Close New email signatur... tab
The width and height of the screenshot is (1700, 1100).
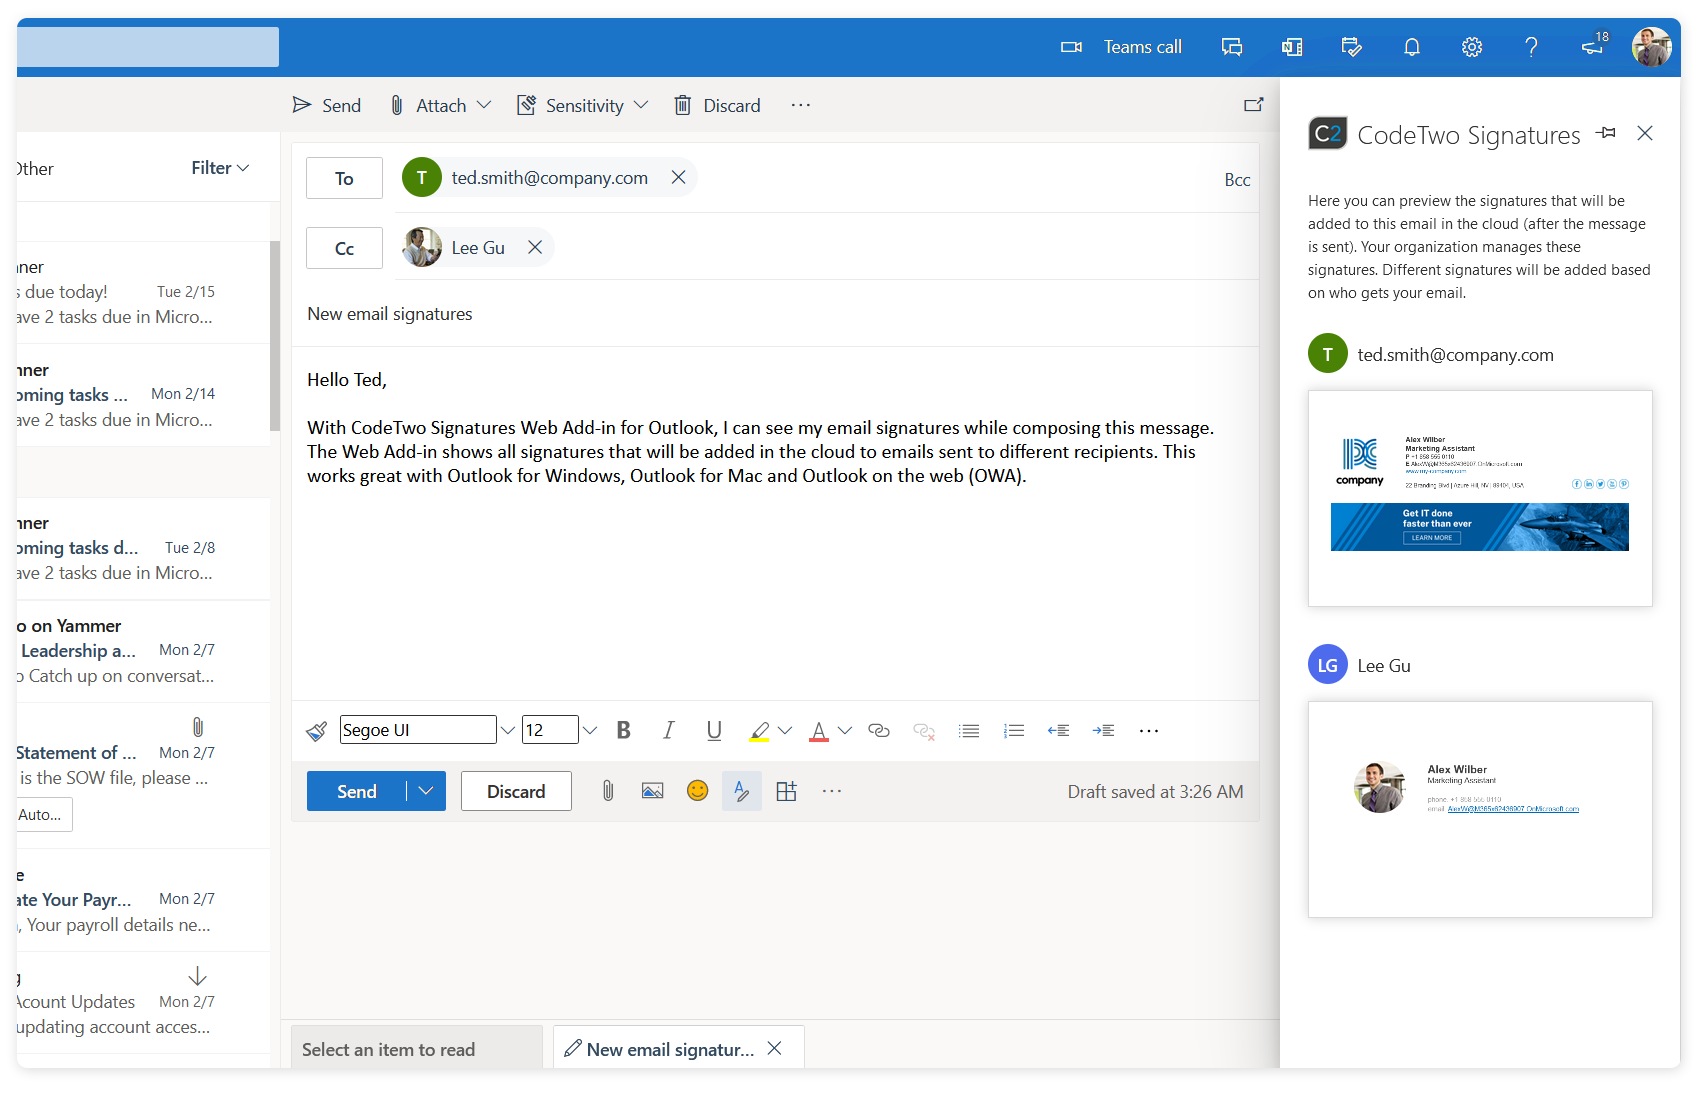tap(774, 1048)
